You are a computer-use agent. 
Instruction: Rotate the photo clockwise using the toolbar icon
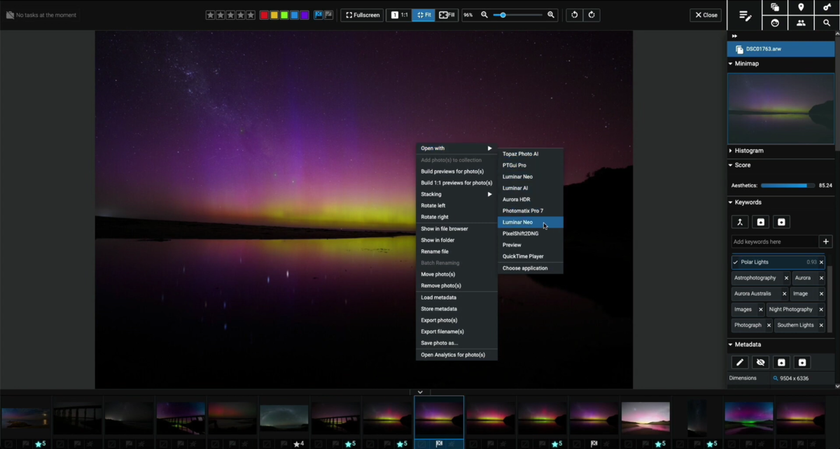point(591,15)
